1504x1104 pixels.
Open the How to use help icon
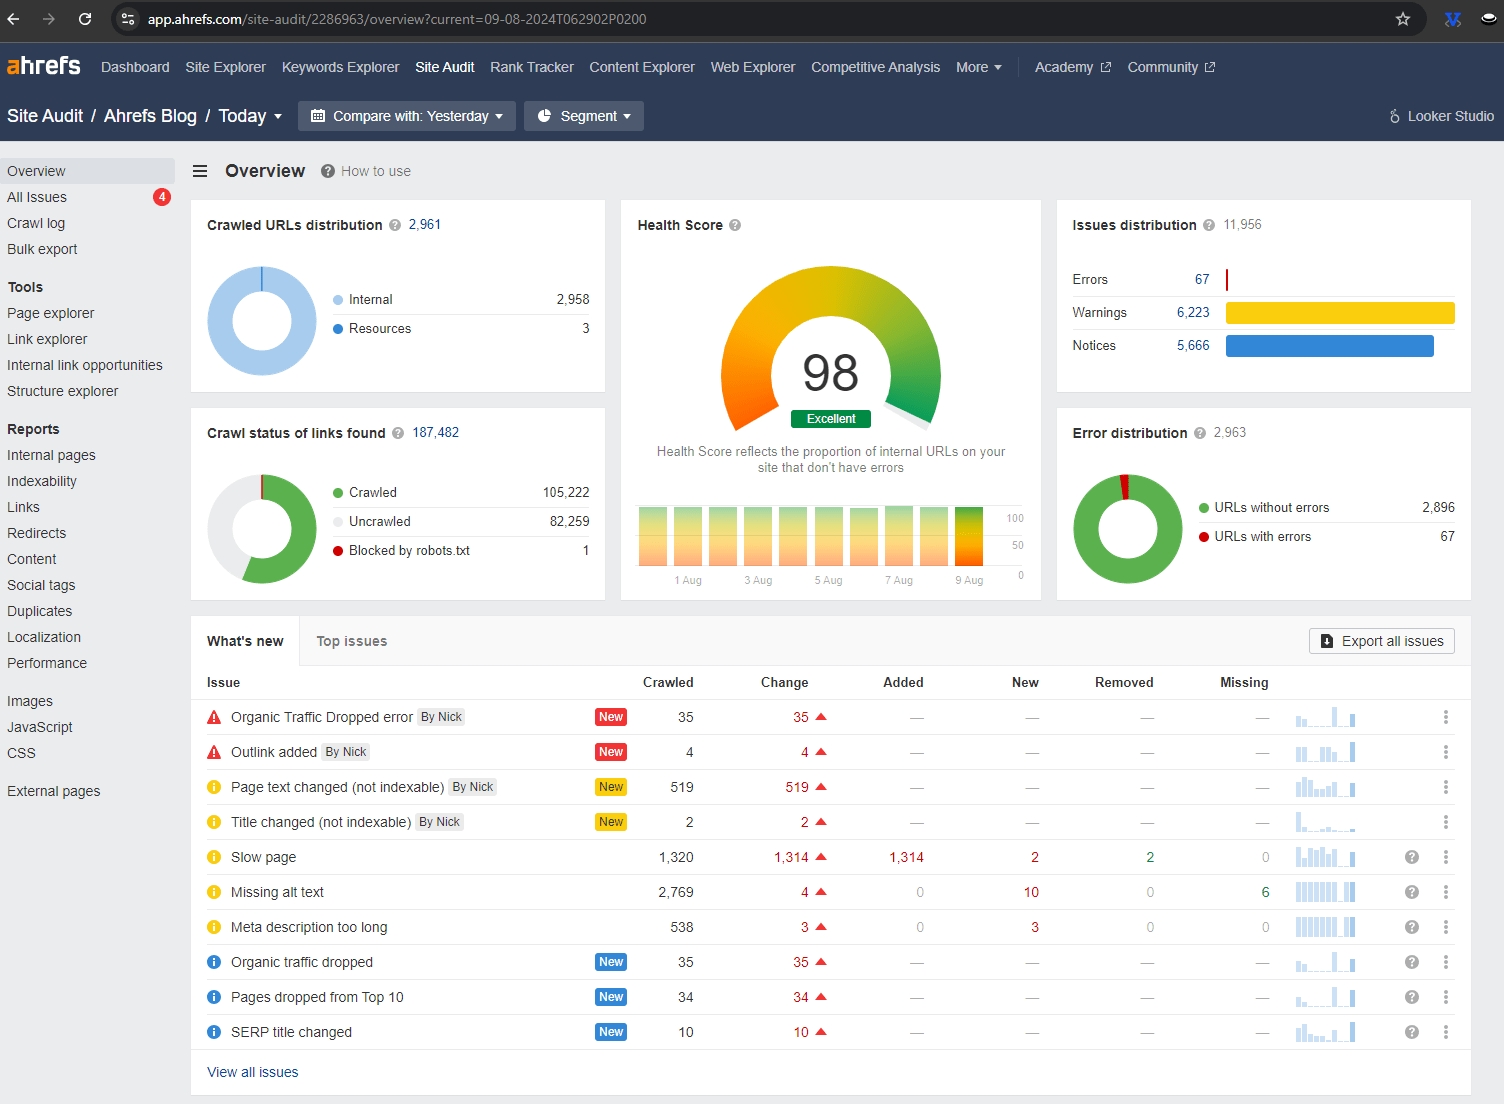point(327,171)
